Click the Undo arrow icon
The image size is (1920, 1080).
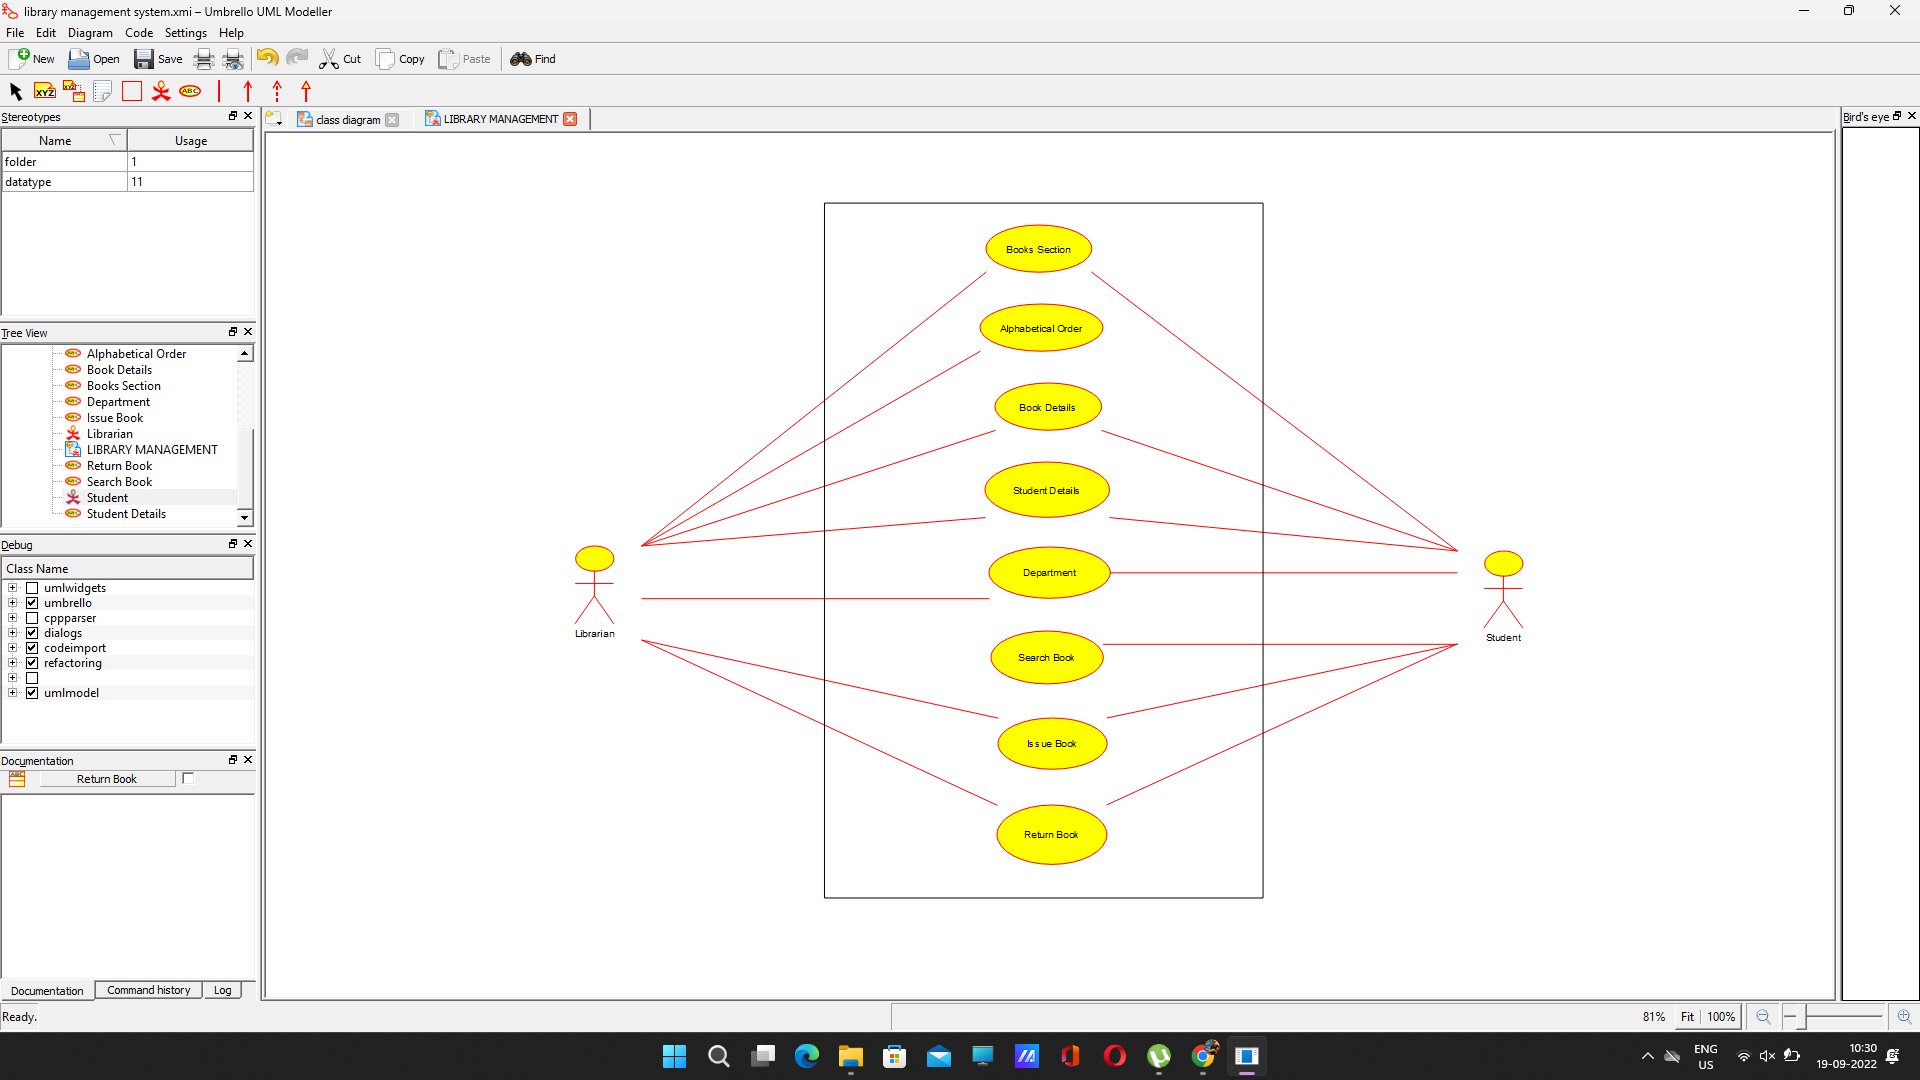(267, 58)
